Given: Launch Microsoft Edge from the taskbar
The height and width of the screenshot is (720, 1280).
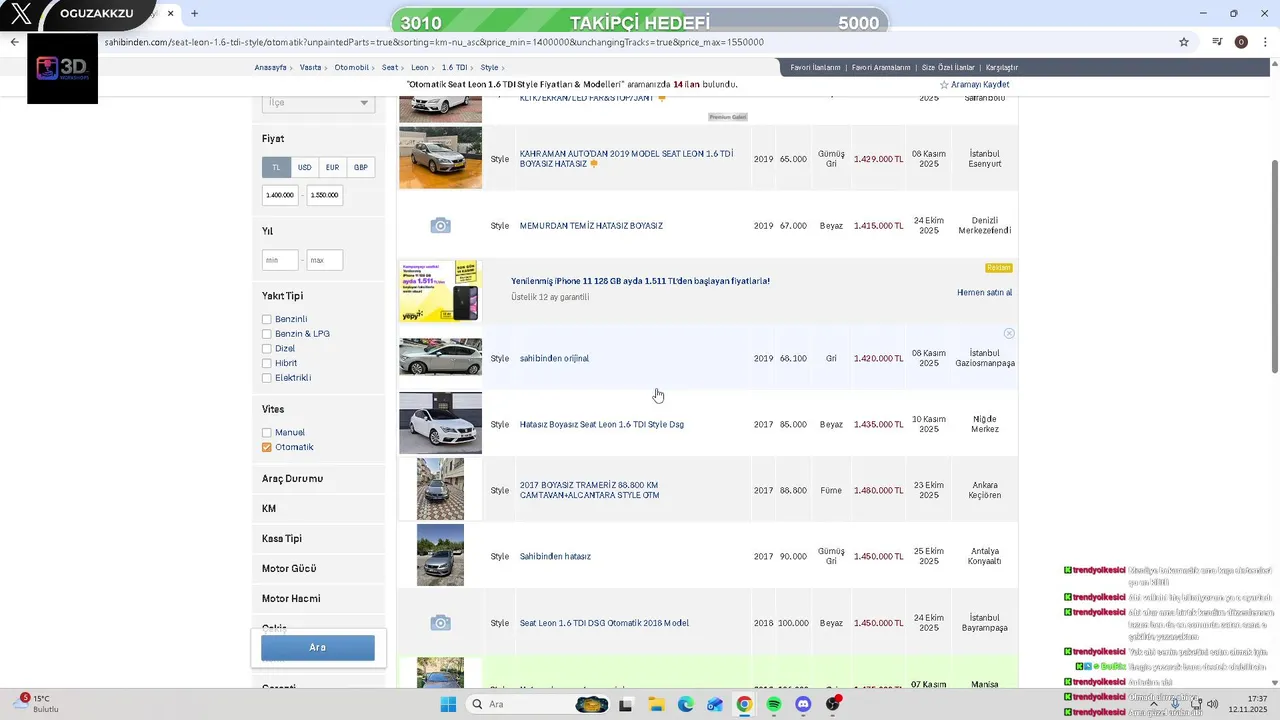Looking at the screenshot, I should tap(685, 704).
